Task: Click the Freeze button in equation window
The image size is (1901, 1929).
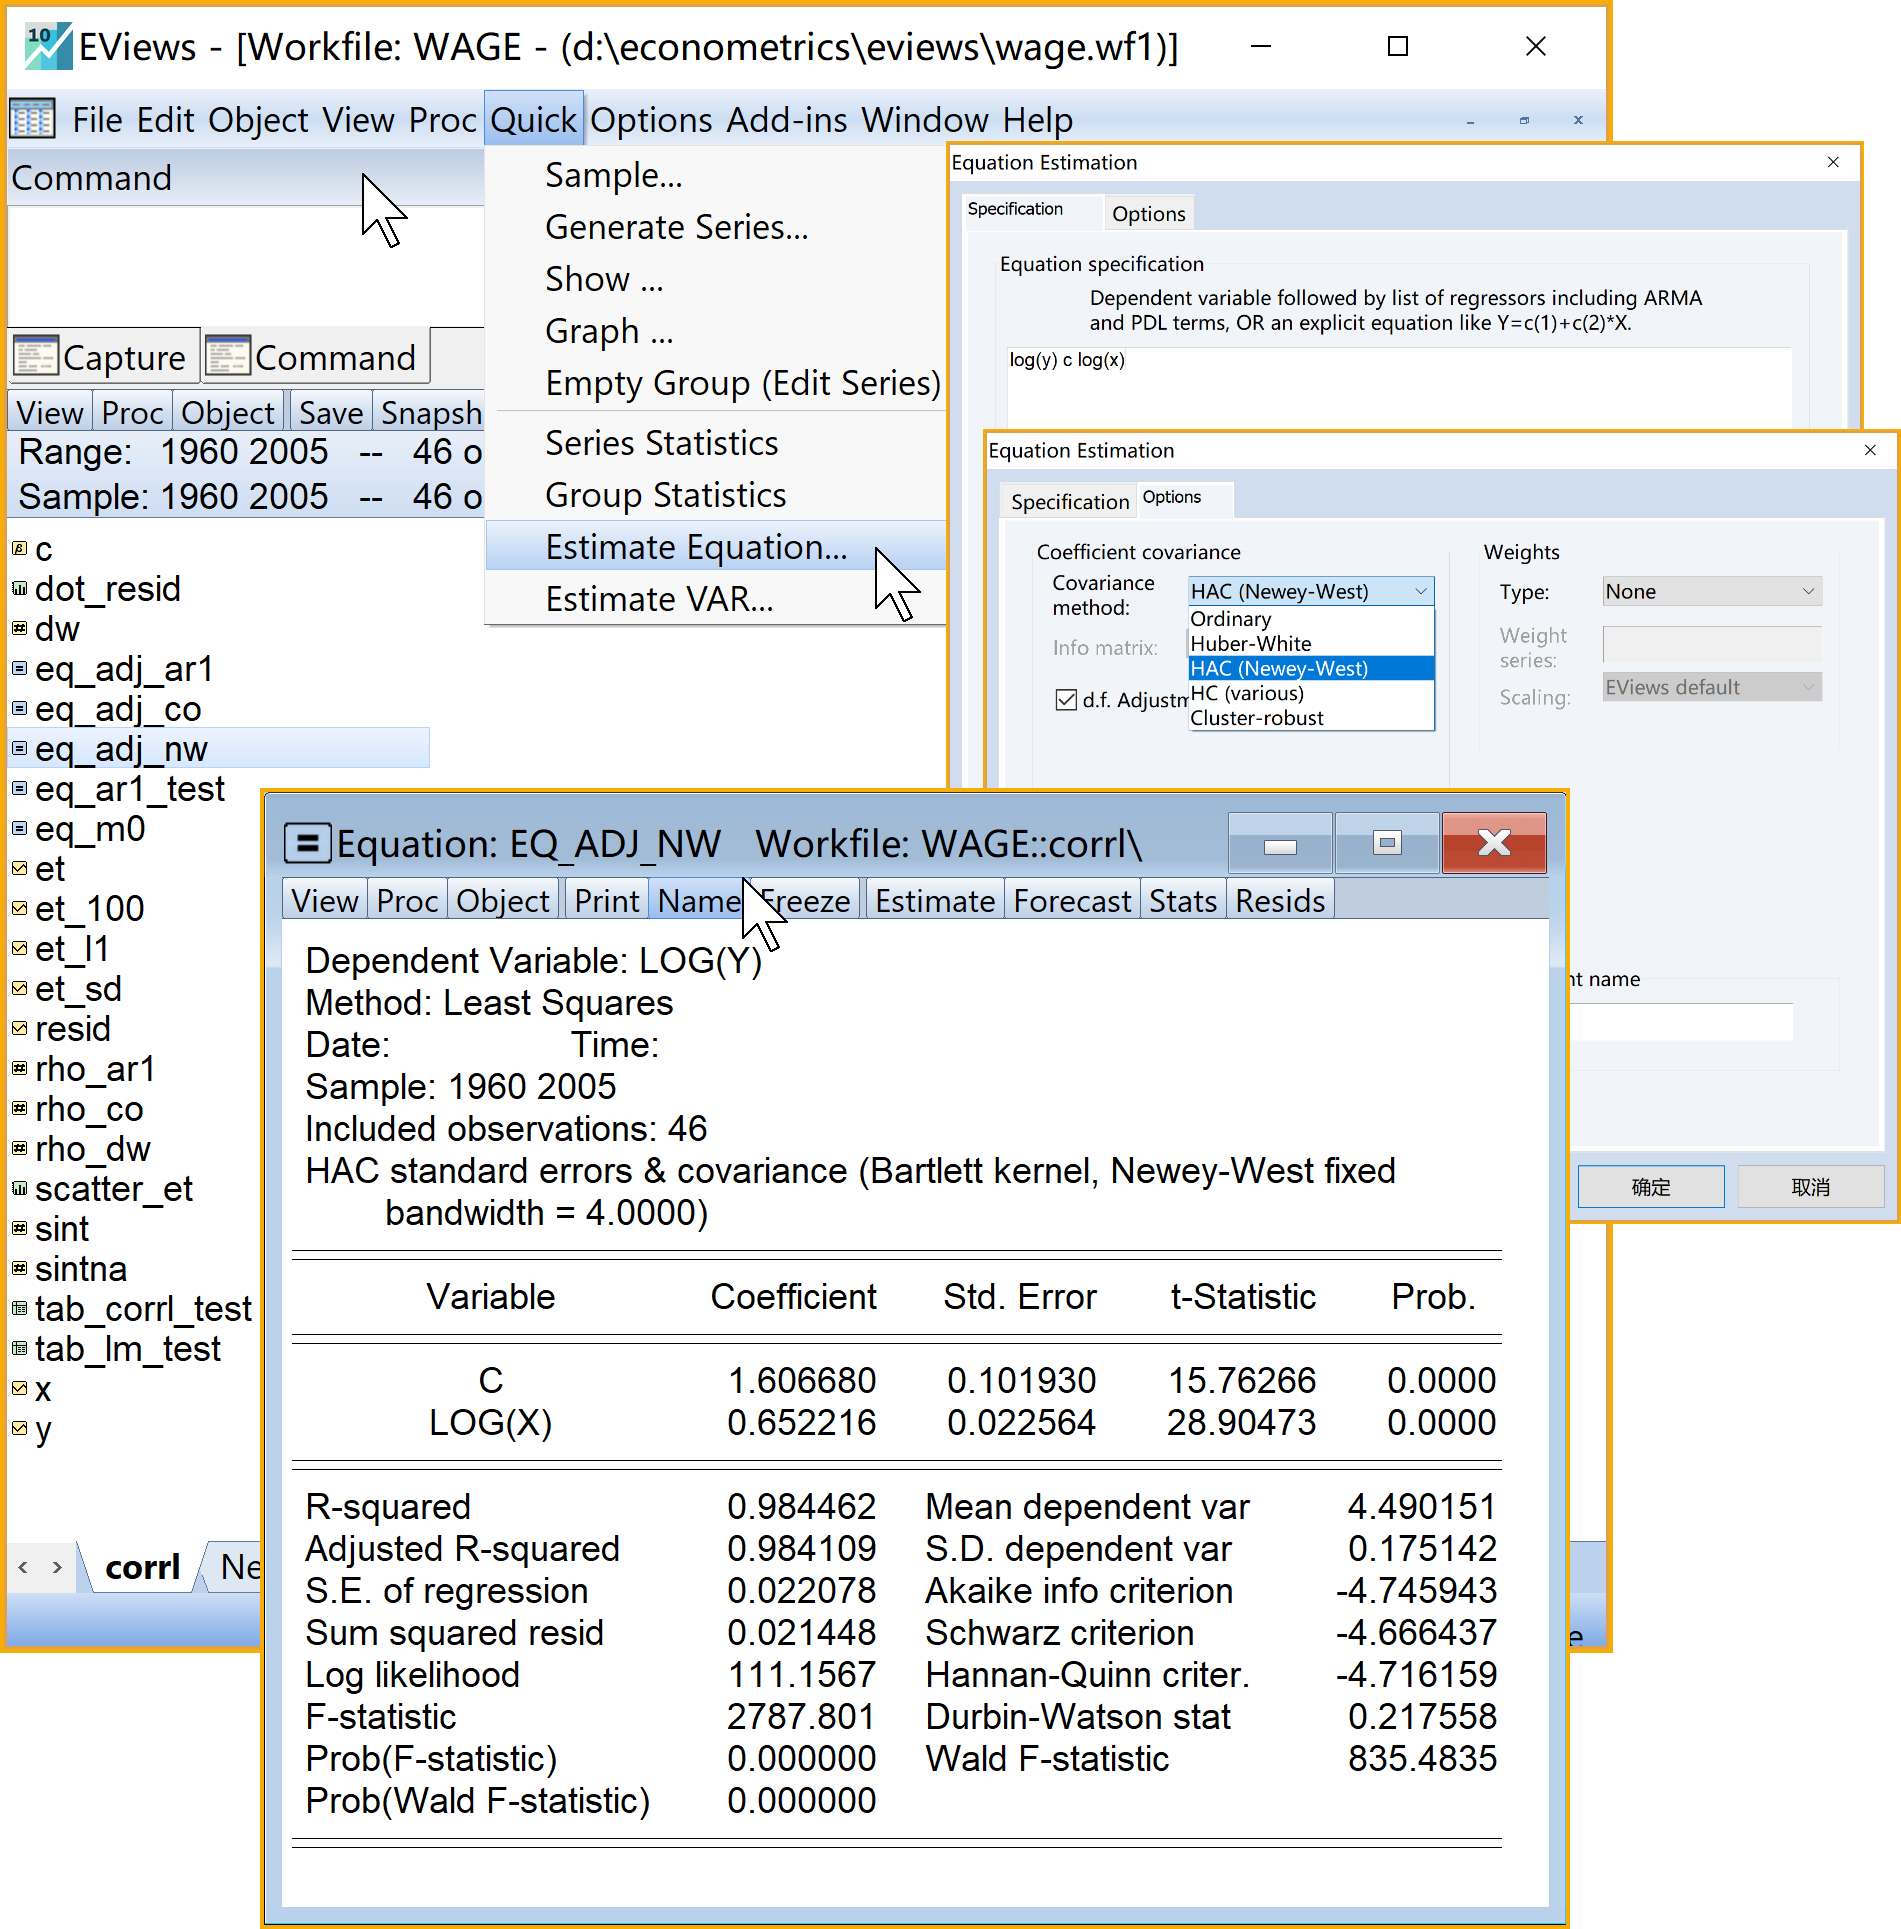Action: [806, 901]
